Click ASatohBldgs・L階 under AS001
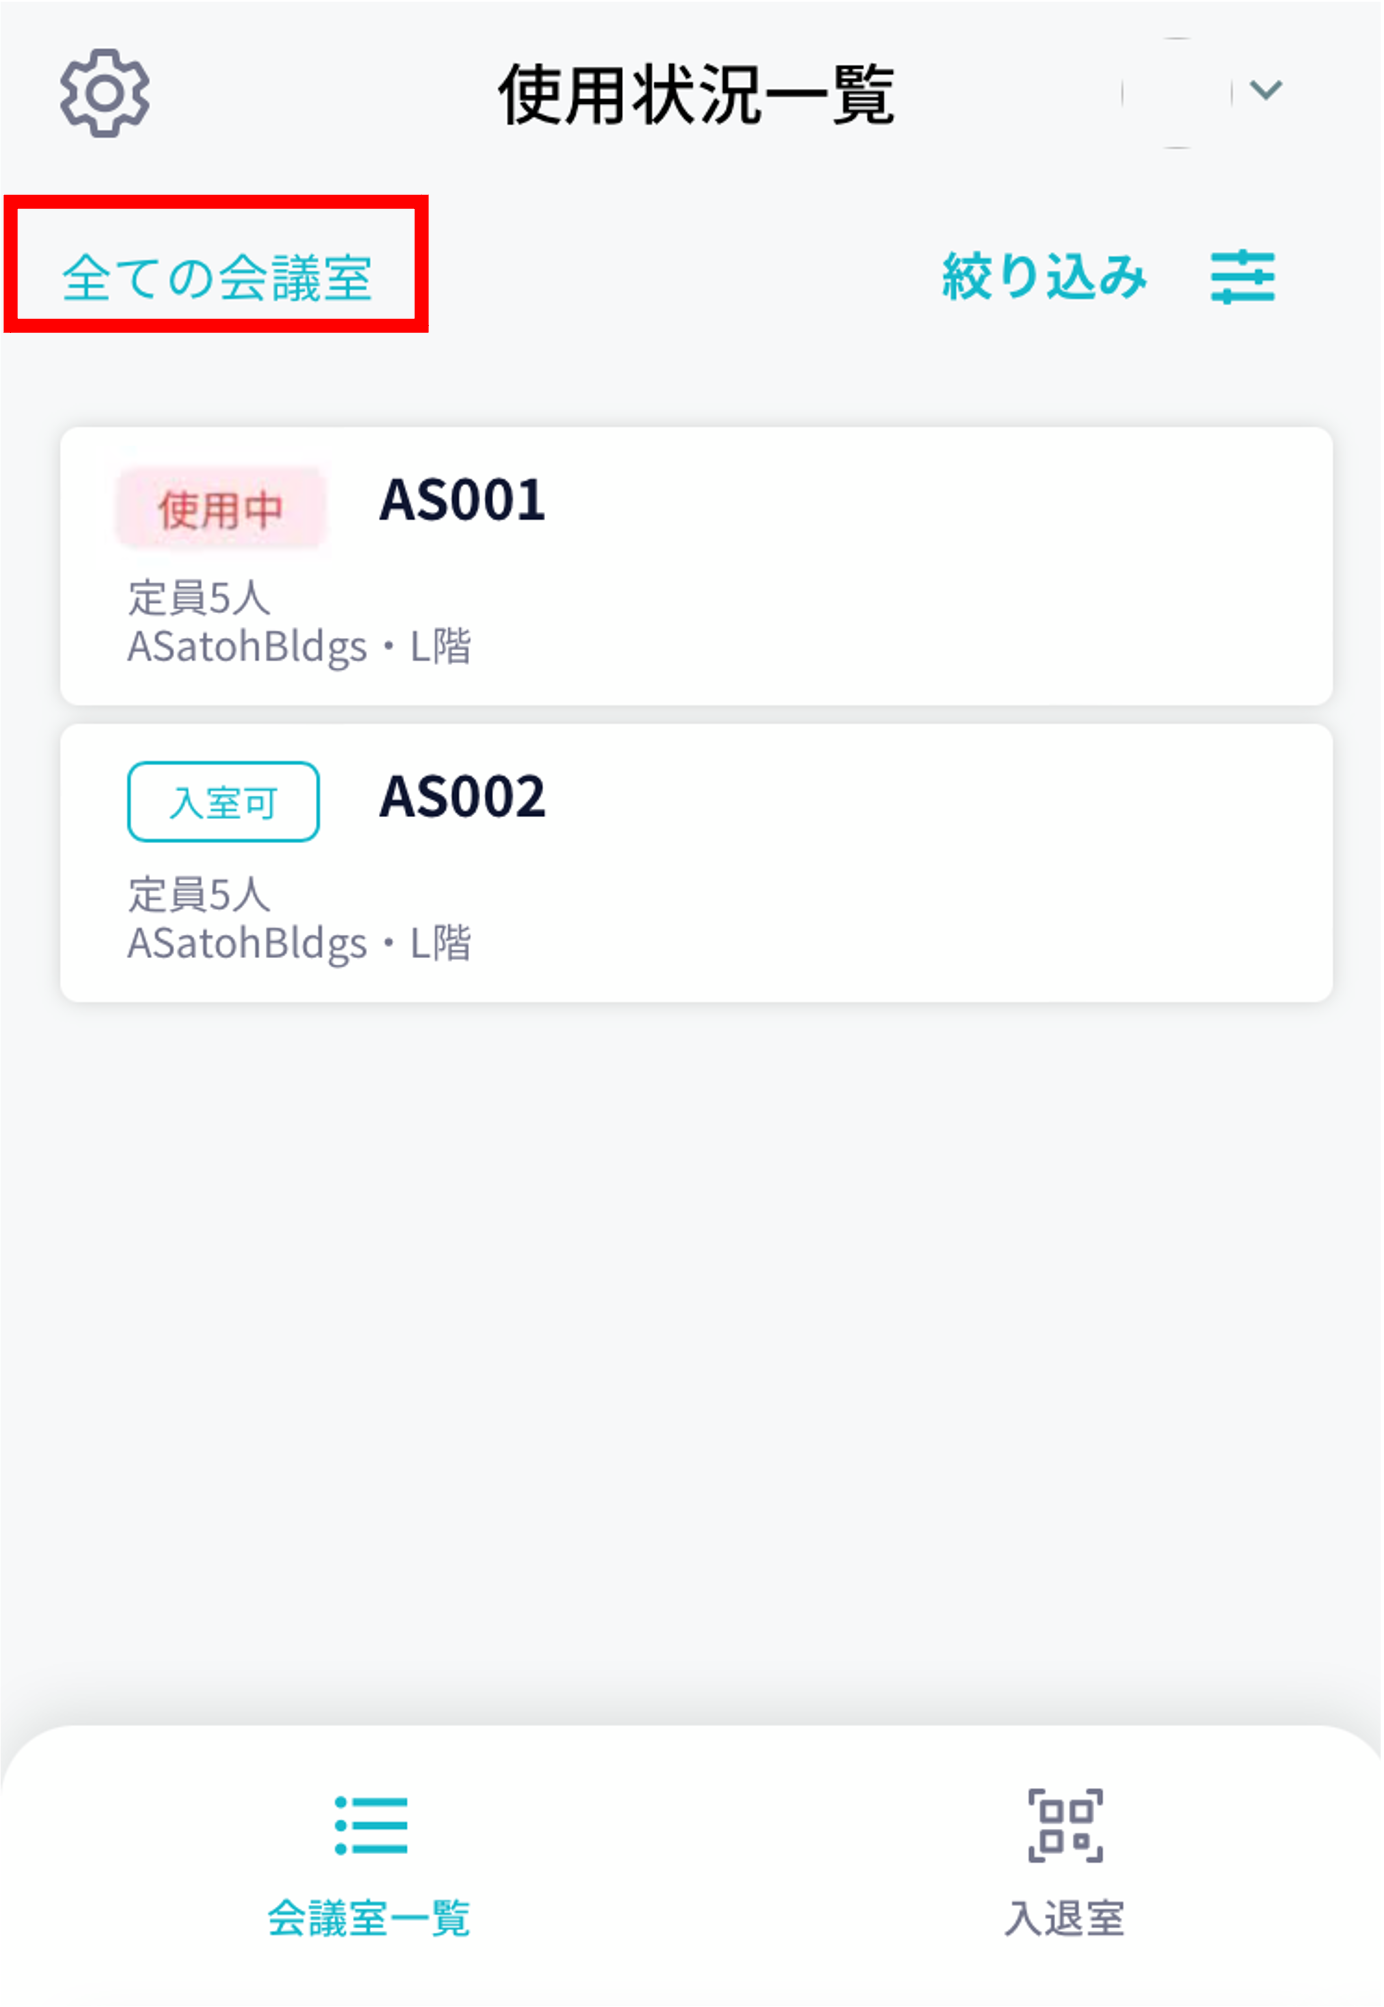 (x=299, y=647)
